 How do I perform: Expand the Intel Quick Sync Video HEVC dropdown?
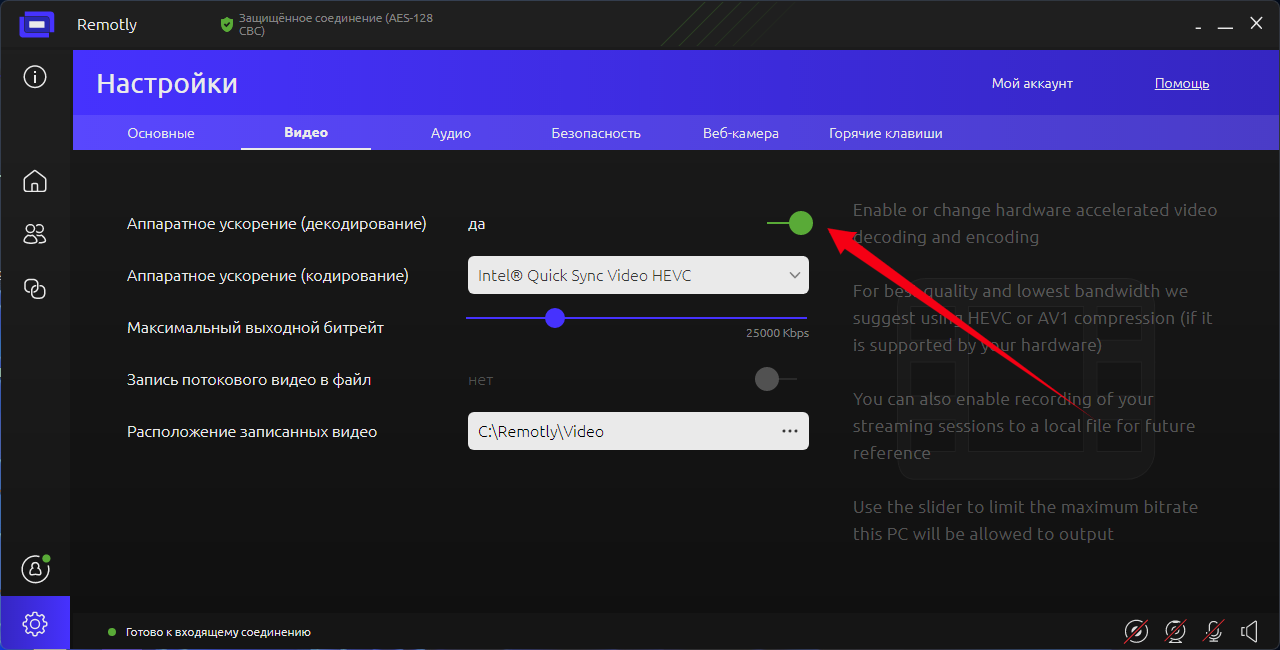[638, 276]
